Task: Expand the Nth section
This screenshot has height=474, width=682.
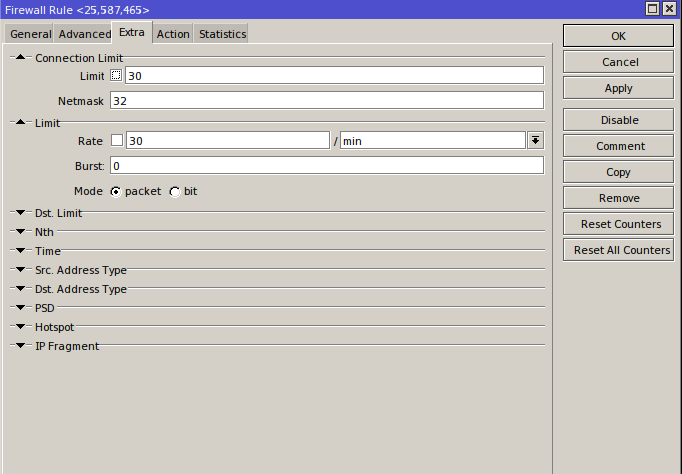Action: click(20, 232)
